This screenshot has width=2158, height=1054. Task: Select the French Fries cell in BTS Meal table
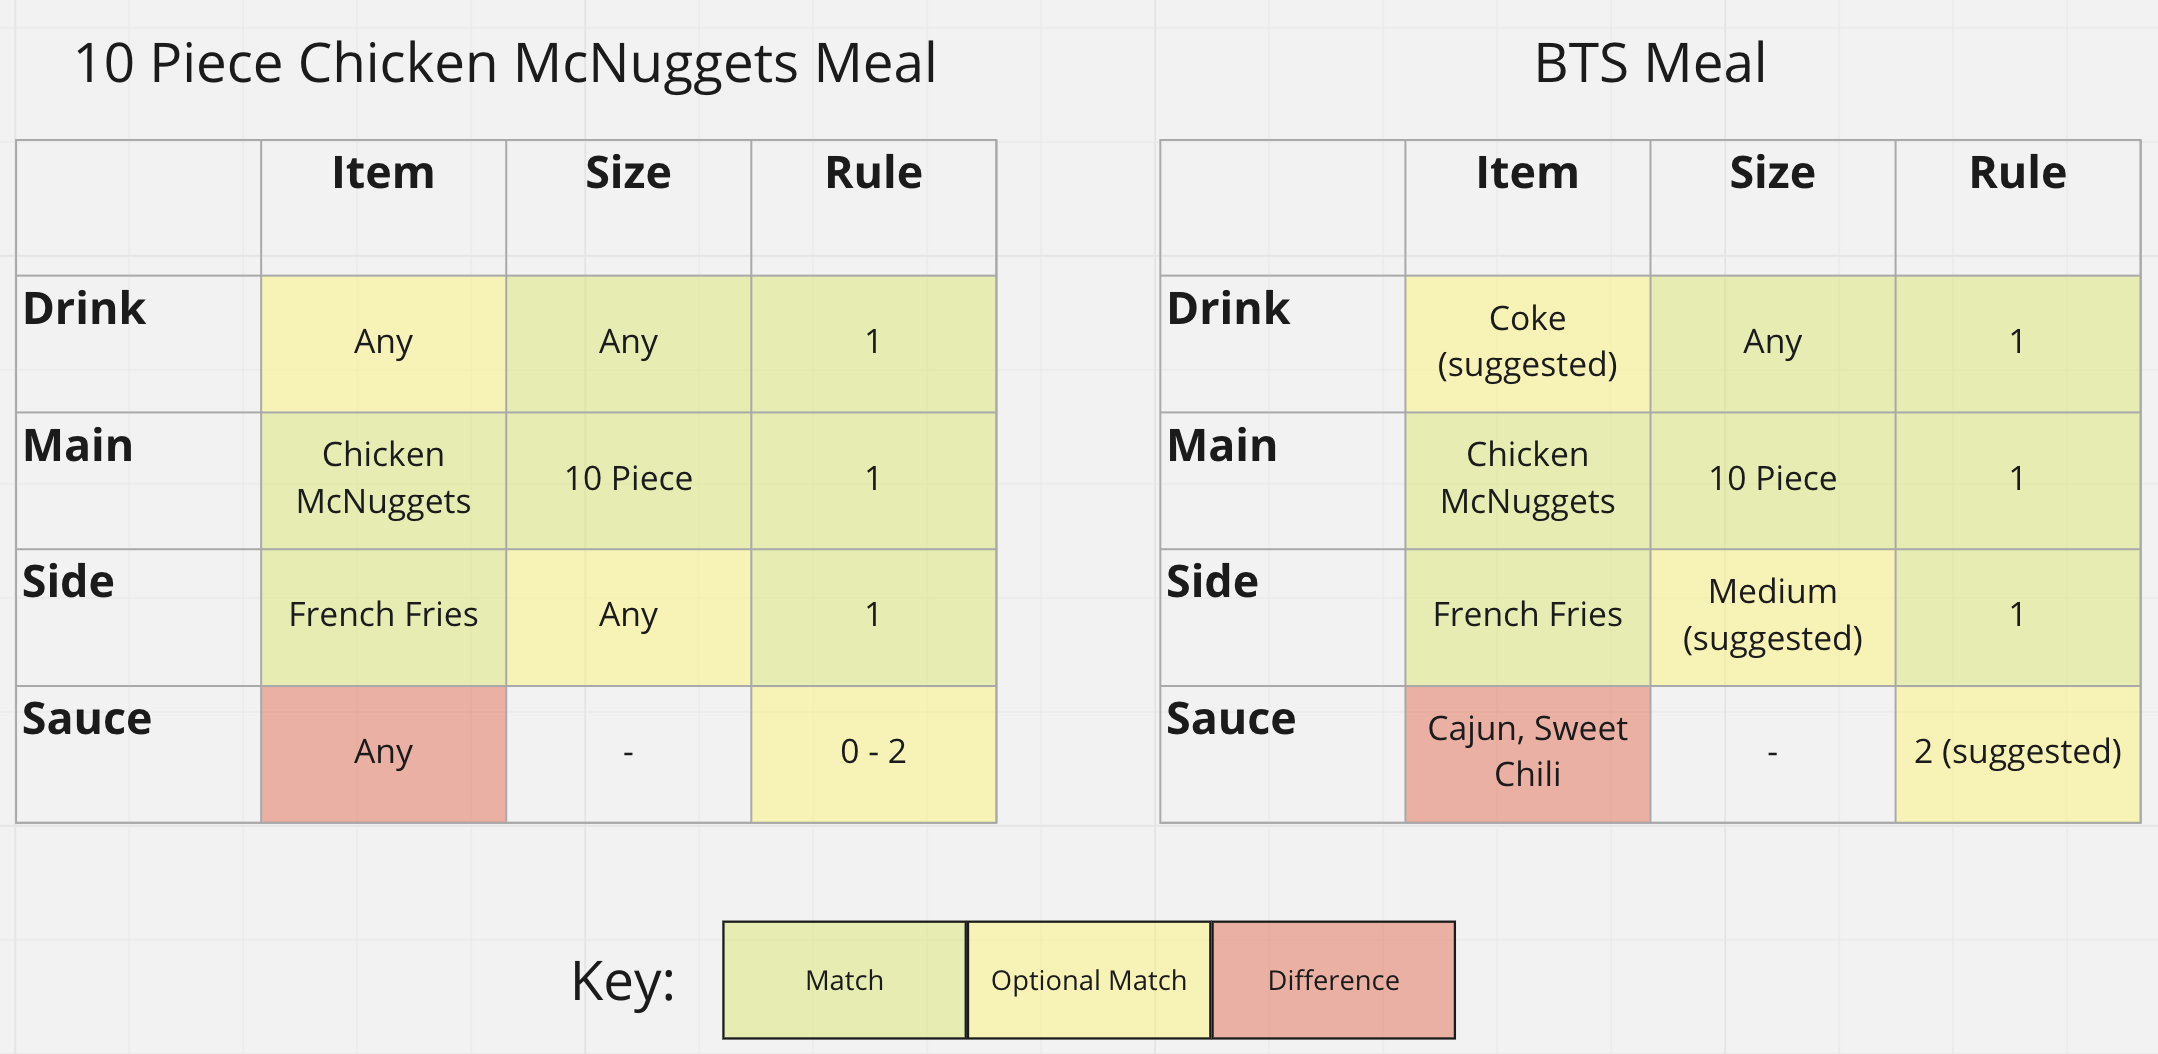(1527, 615)
